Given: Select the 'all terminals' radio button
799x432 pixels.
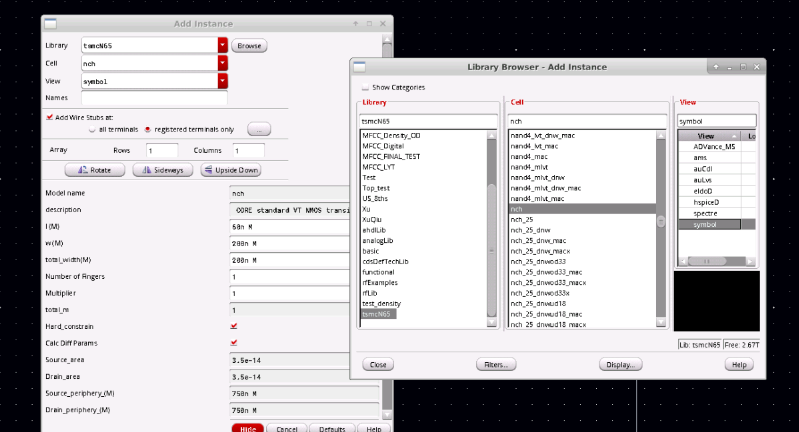Looking at the screenshot, I should [x=93, y=129].
